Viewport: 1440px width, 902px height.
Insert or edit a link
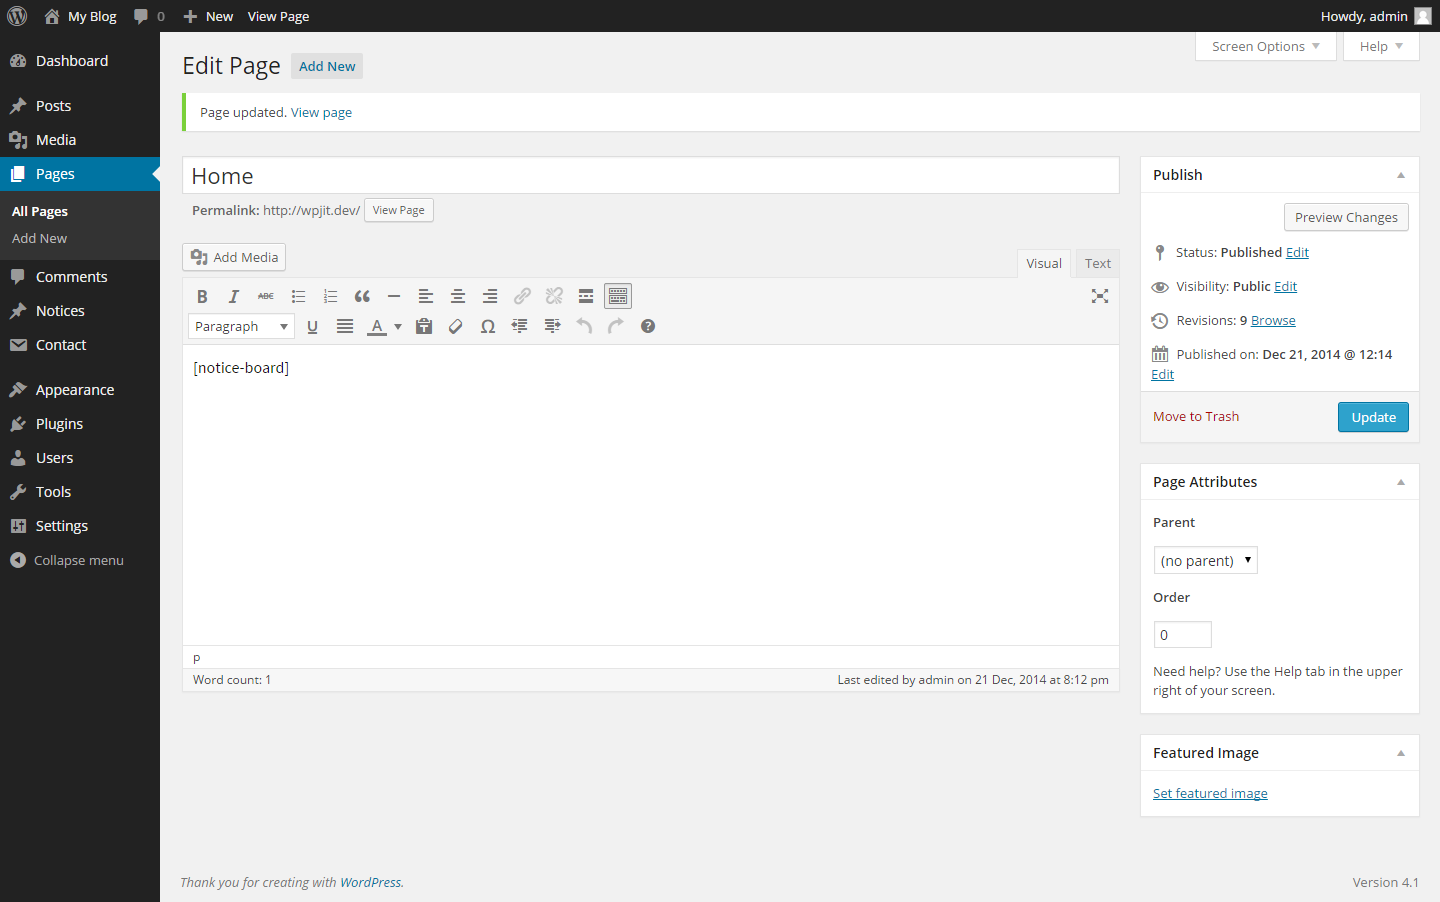point(522,296)
